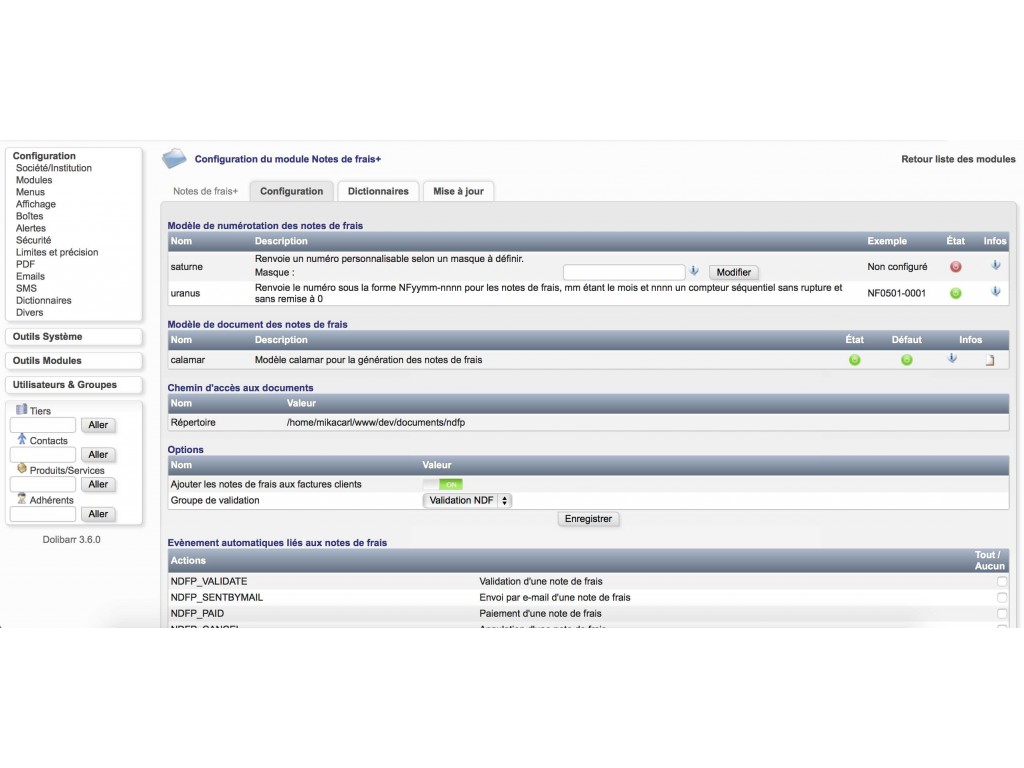Click the module cloud icon in header
The height and width of the screenshot is (768, 1024).
click(174, 158)
